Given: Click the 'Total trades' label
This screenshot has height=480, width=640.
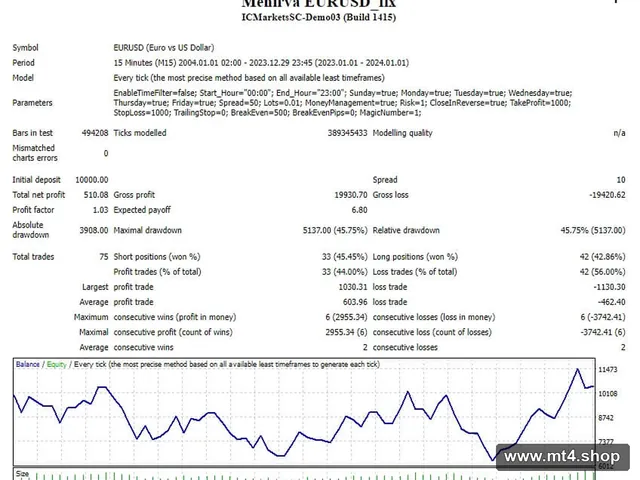Looking at the screenshot, I should (x=33, y=257).
